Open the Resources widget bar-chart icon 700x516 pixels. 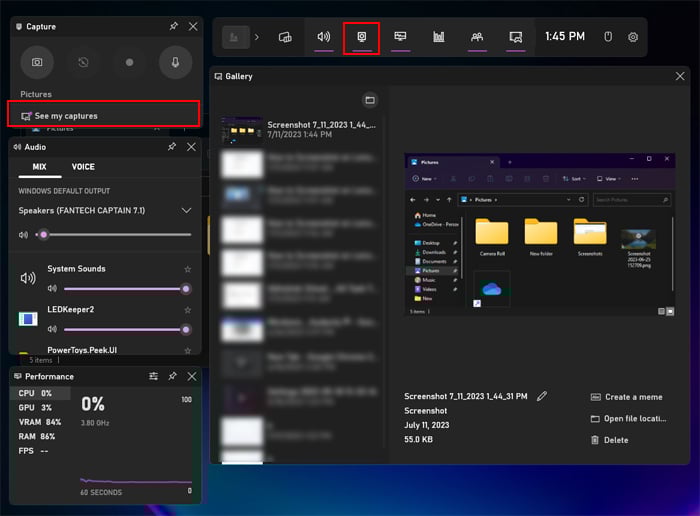point(439,37)
